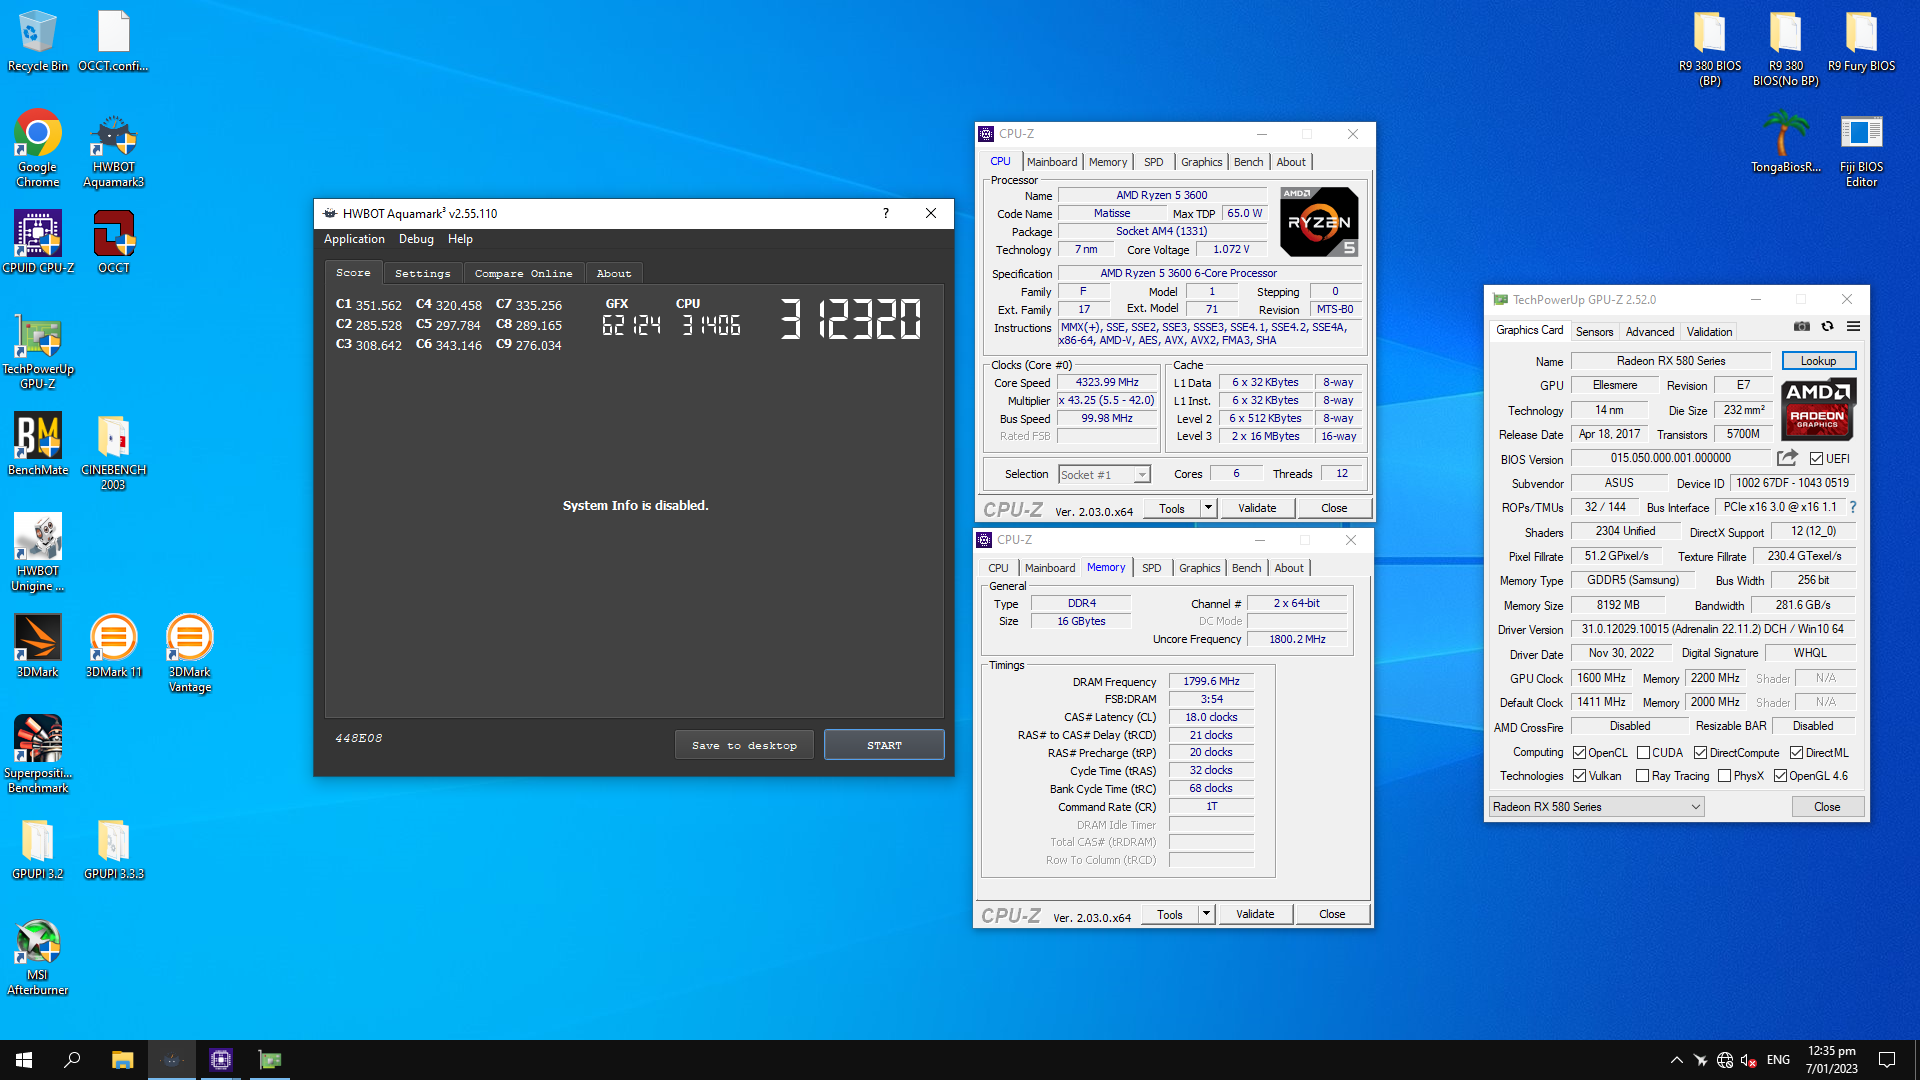Open 3DMark desktop shortcut
Image resolution: width=1920 pixels, height=1080 pixels.
[38, 646]
